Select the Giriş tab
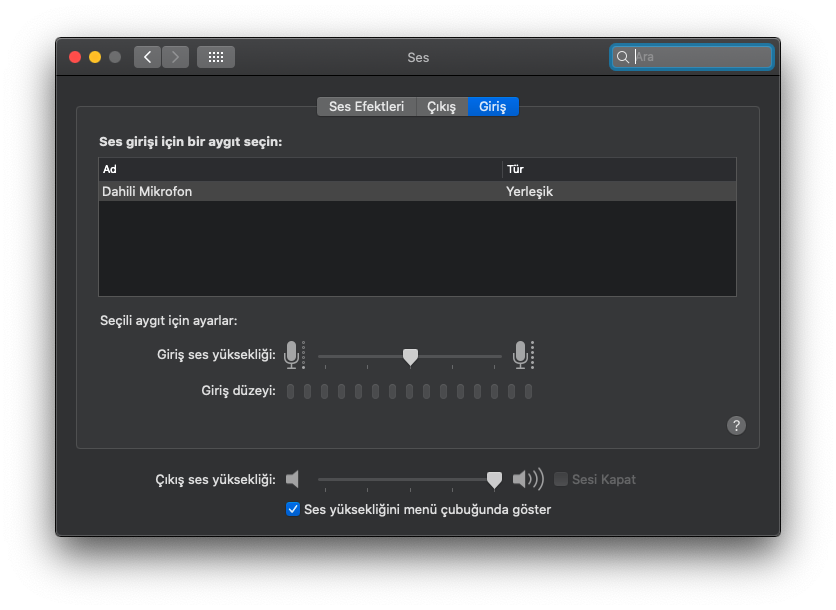Viewport: 836px width, 610px height. [492, 106]
